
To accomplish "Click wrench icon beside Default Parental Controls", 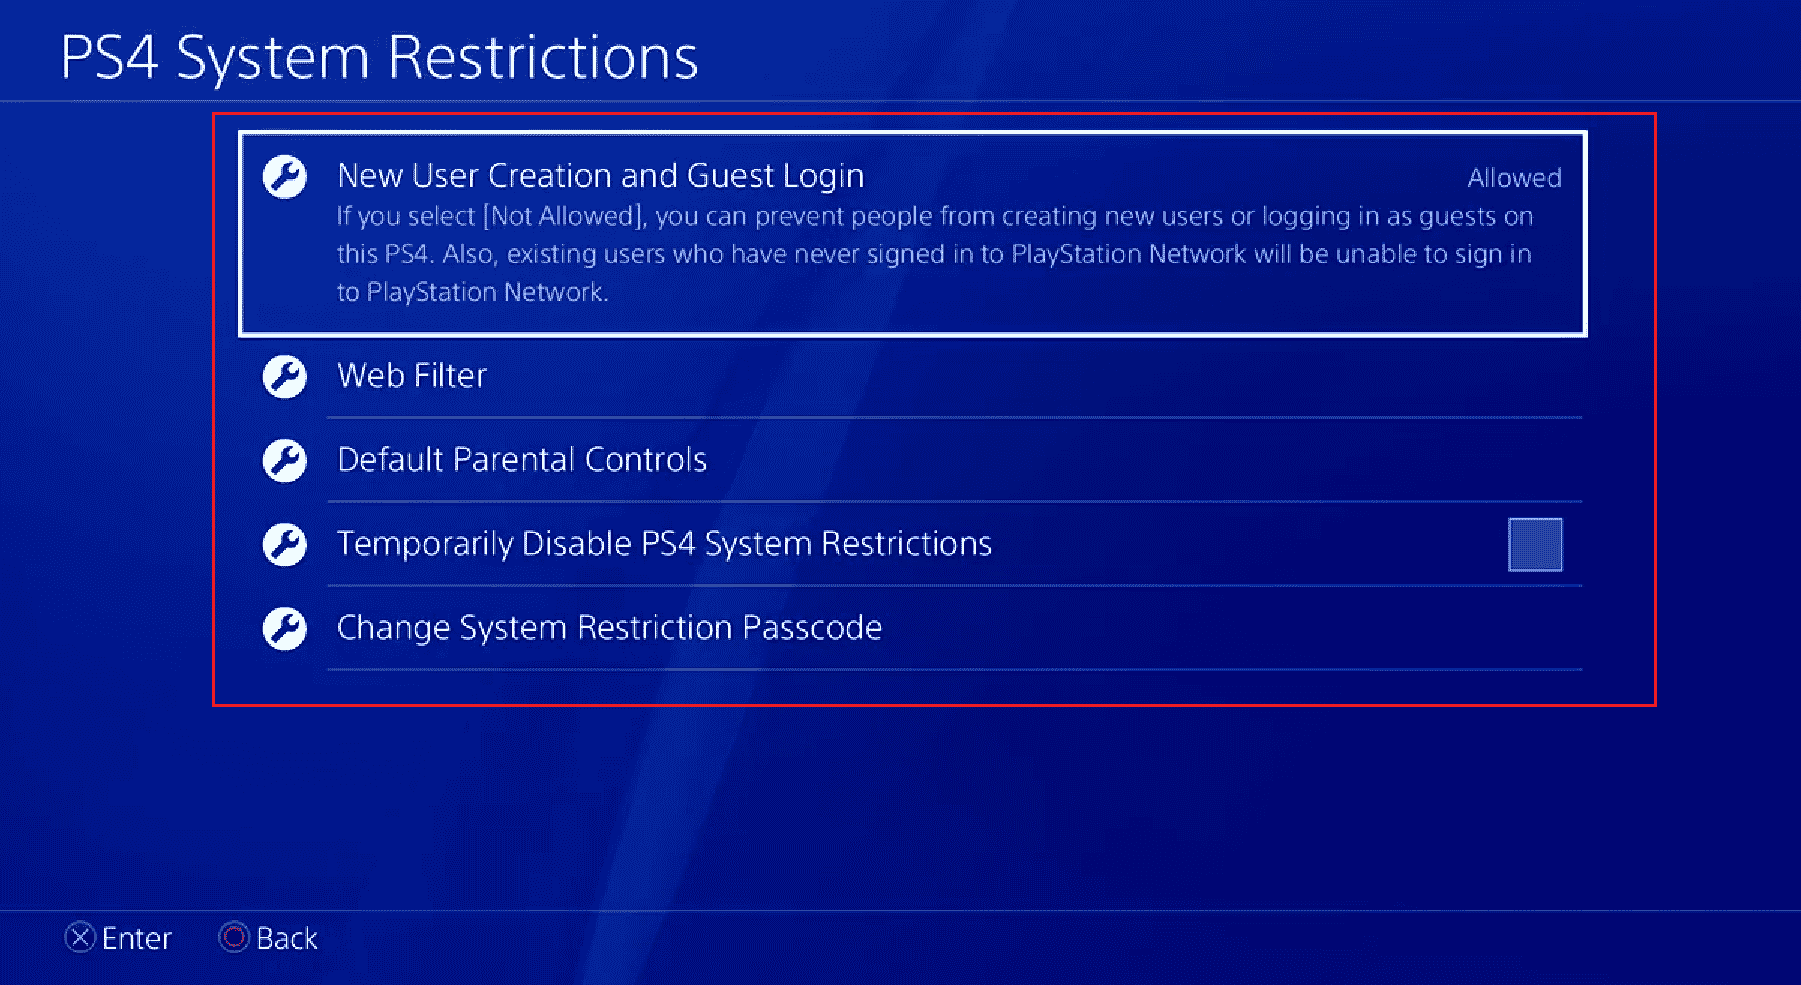I will [285, 461].
